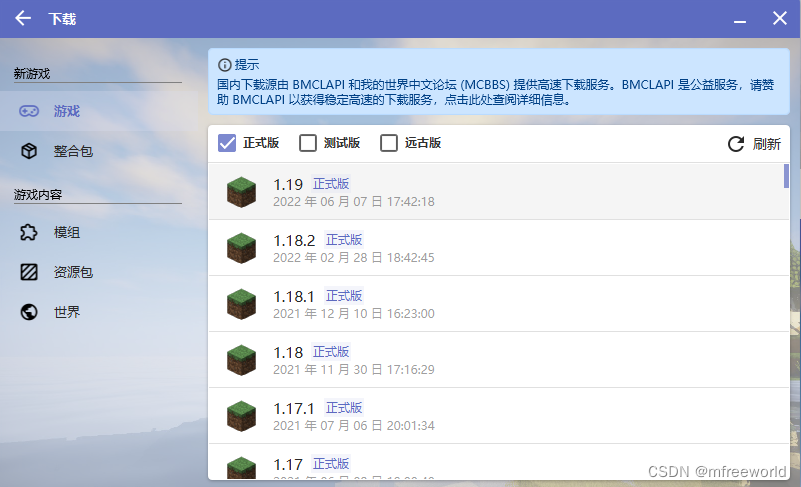Click the grass block icon for 1.18.2
The width and height of the screenshot is (801, 487).
241,248
